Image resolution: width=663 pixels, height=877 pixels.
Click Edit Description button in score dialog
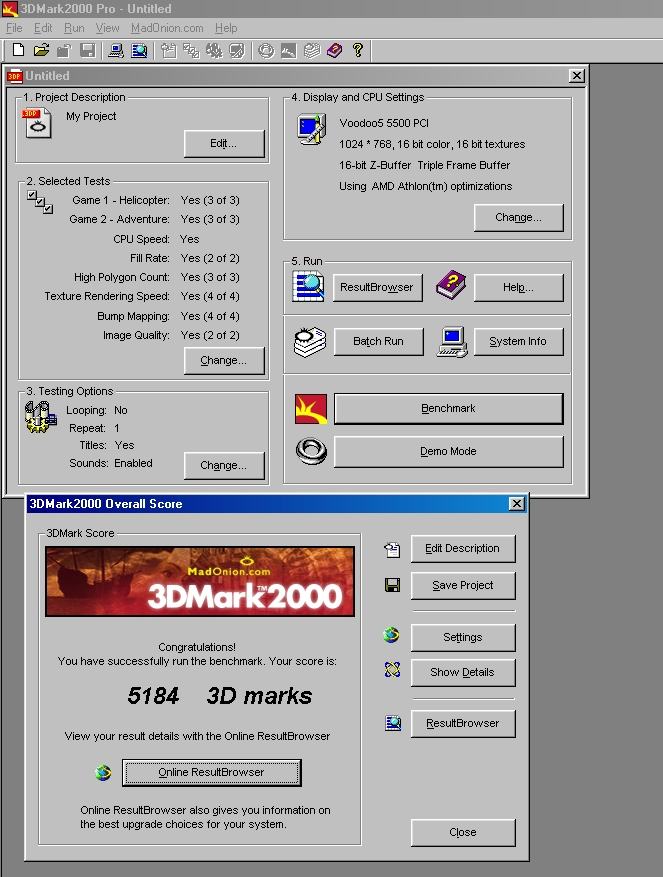point(463,549)
